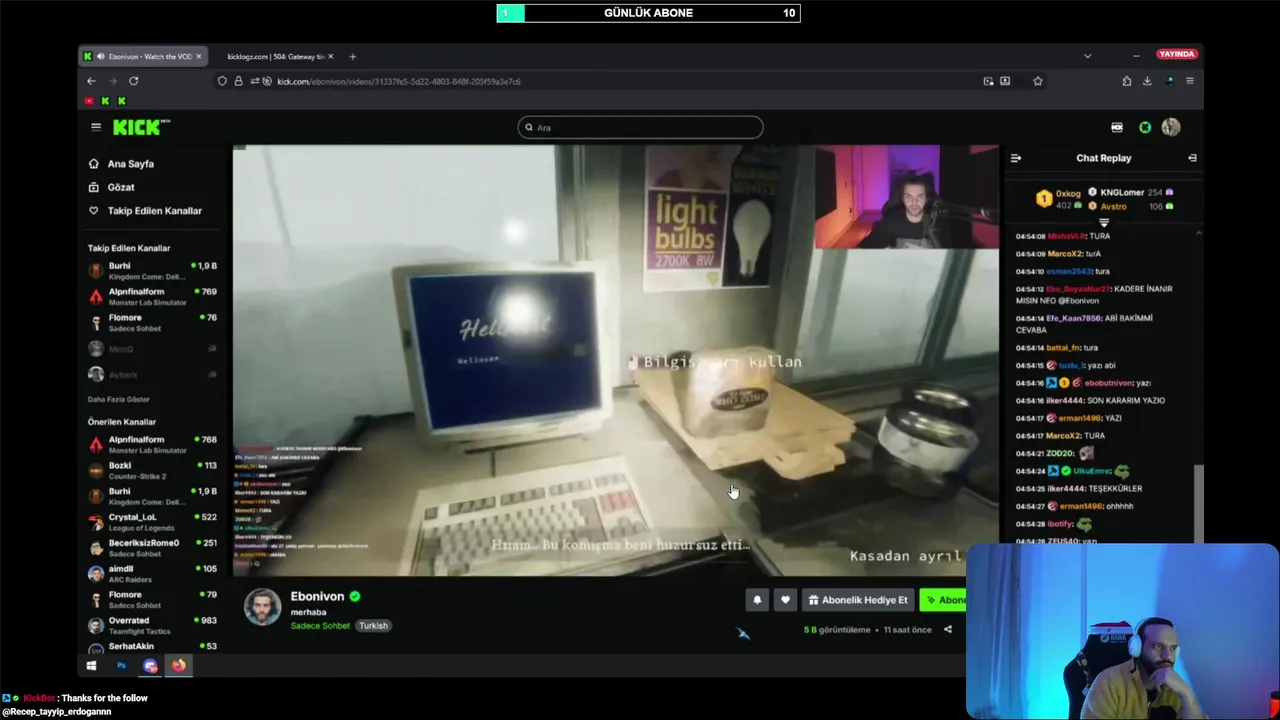Click the video player area
Viewport: 1280px width, 720px height.
616,361
